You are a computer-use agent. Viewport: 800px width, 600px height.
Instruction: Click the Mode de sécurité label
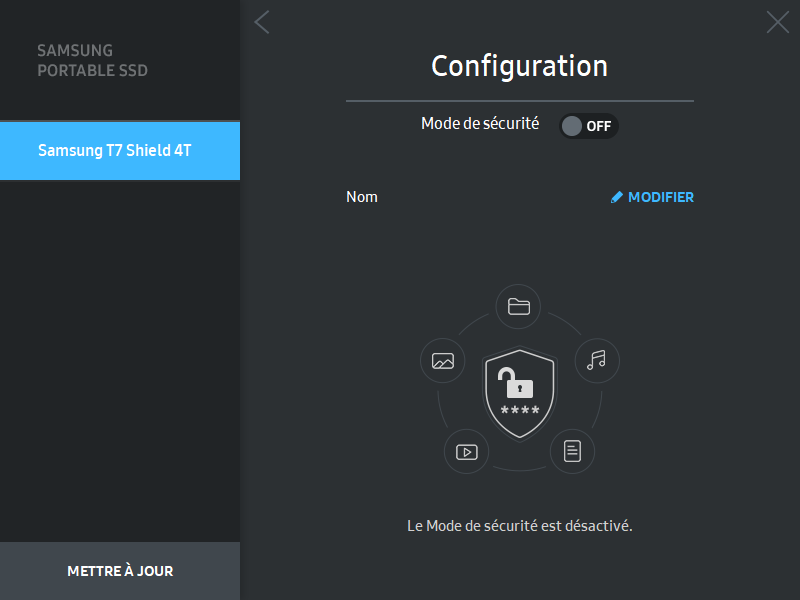(480, 123)
